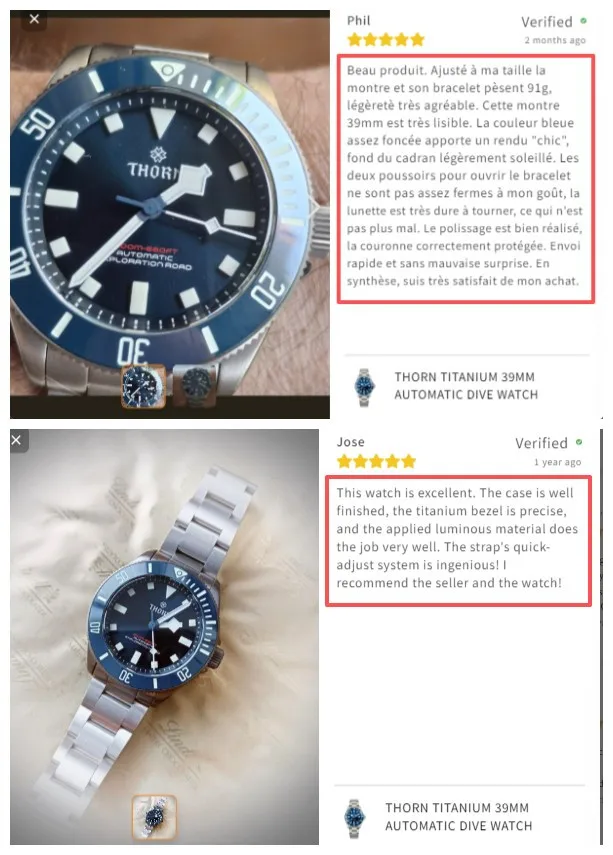Select second thumbnail in Phil's photo viewer

(x=195, y=386)
